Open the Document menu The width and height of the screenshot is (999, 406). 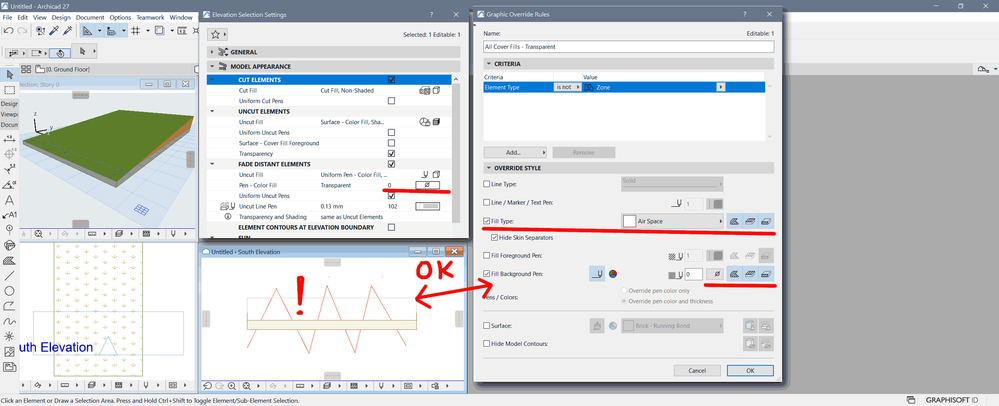point(90,17)
